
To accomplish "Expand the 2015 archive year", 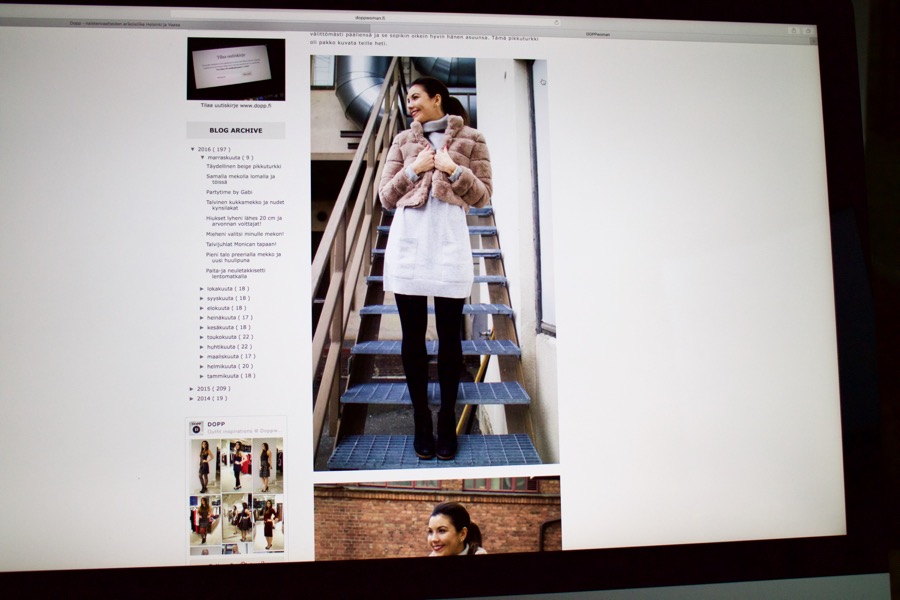I will [192, 389].
